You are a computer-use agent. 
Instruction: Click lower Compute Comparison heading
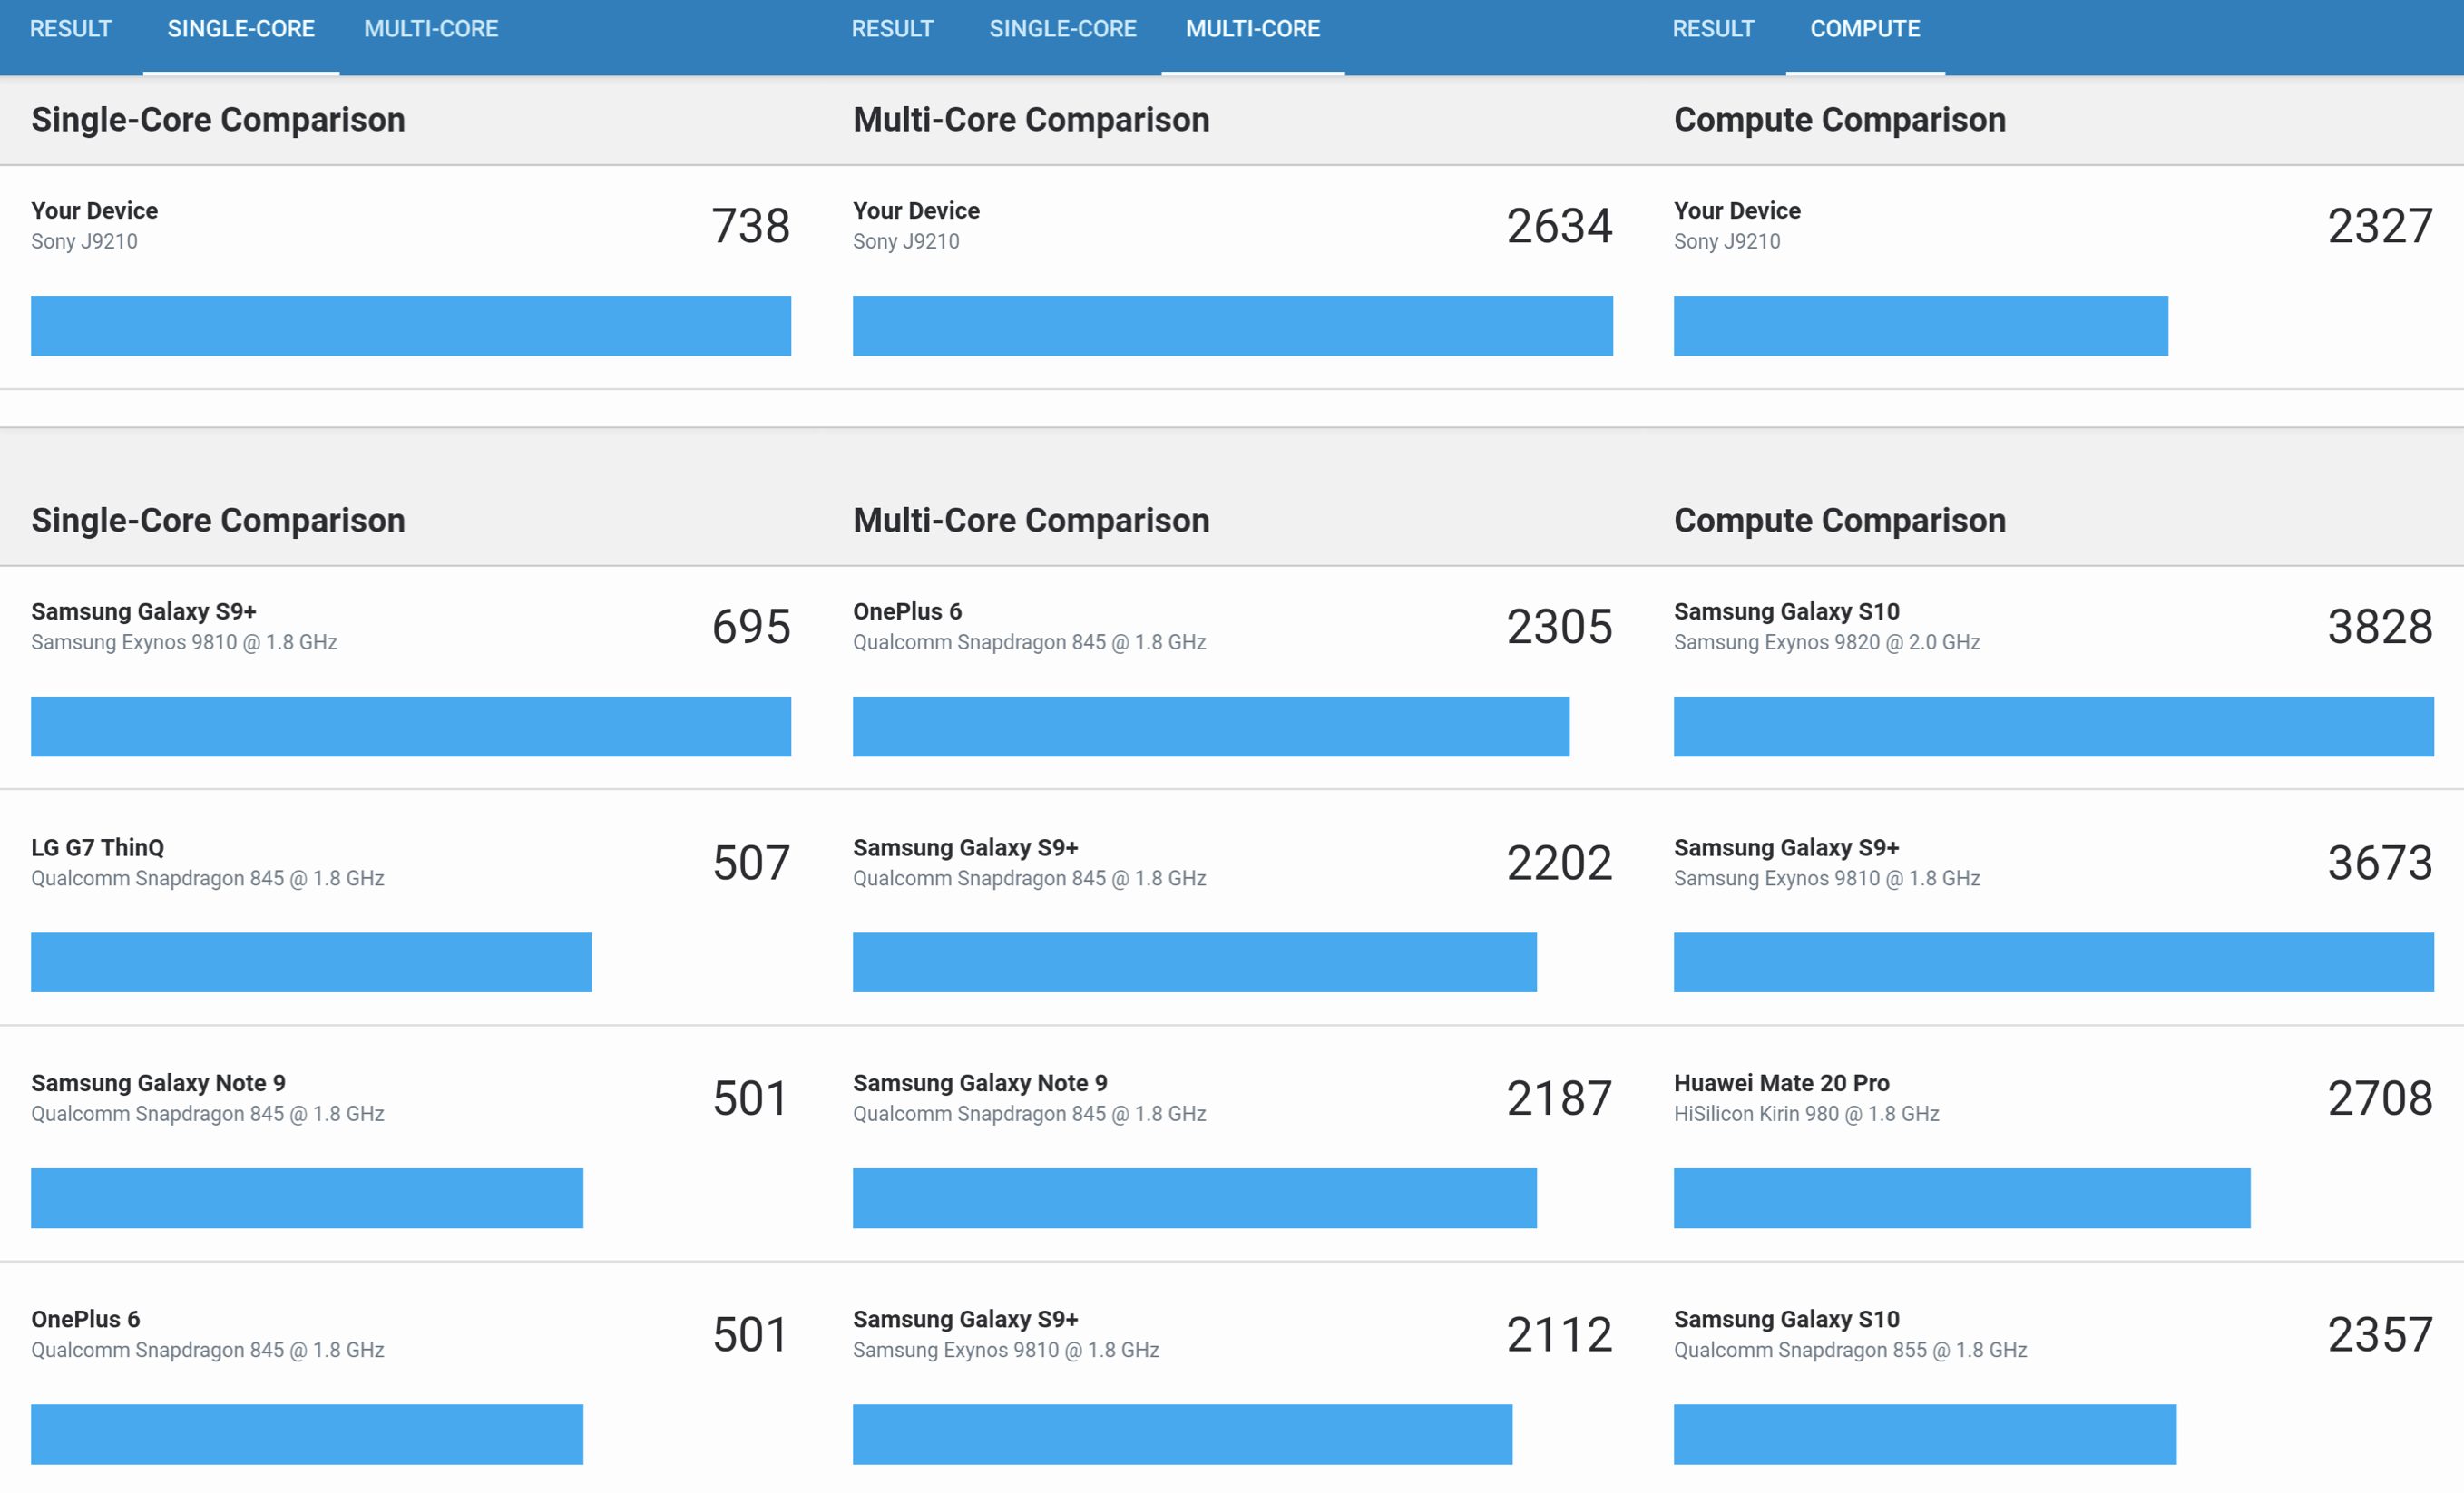click(x=1840, y=521)
